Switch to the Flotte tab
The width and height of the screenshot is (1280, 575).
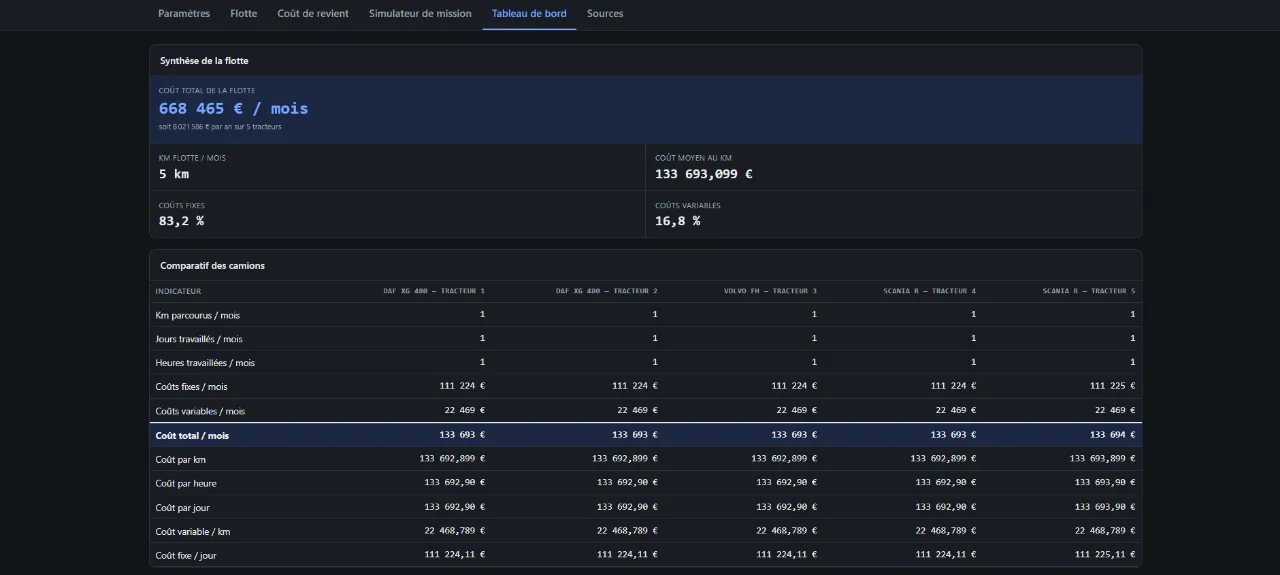pyautogui.click(x=243, y=14)
